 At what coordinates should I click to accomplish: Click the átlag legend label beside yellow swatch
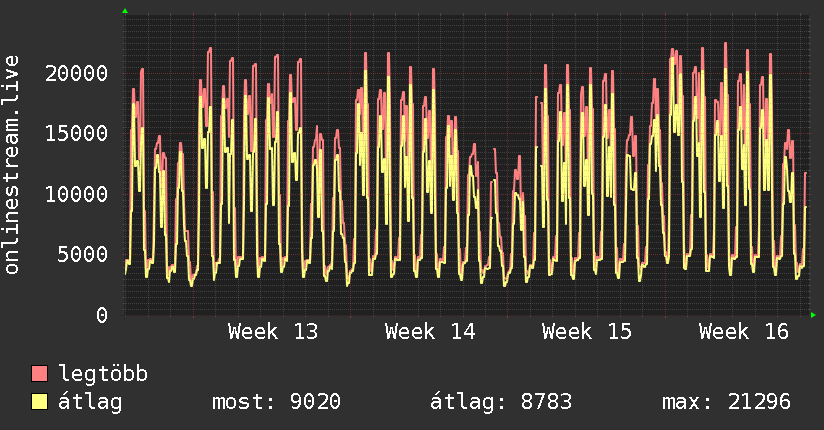tap(90, 402)
